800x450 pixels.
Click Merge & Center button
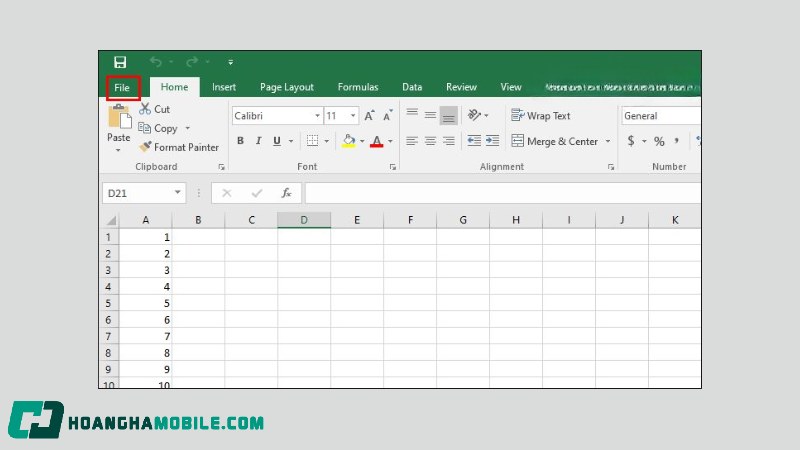[x=555, y=141]
